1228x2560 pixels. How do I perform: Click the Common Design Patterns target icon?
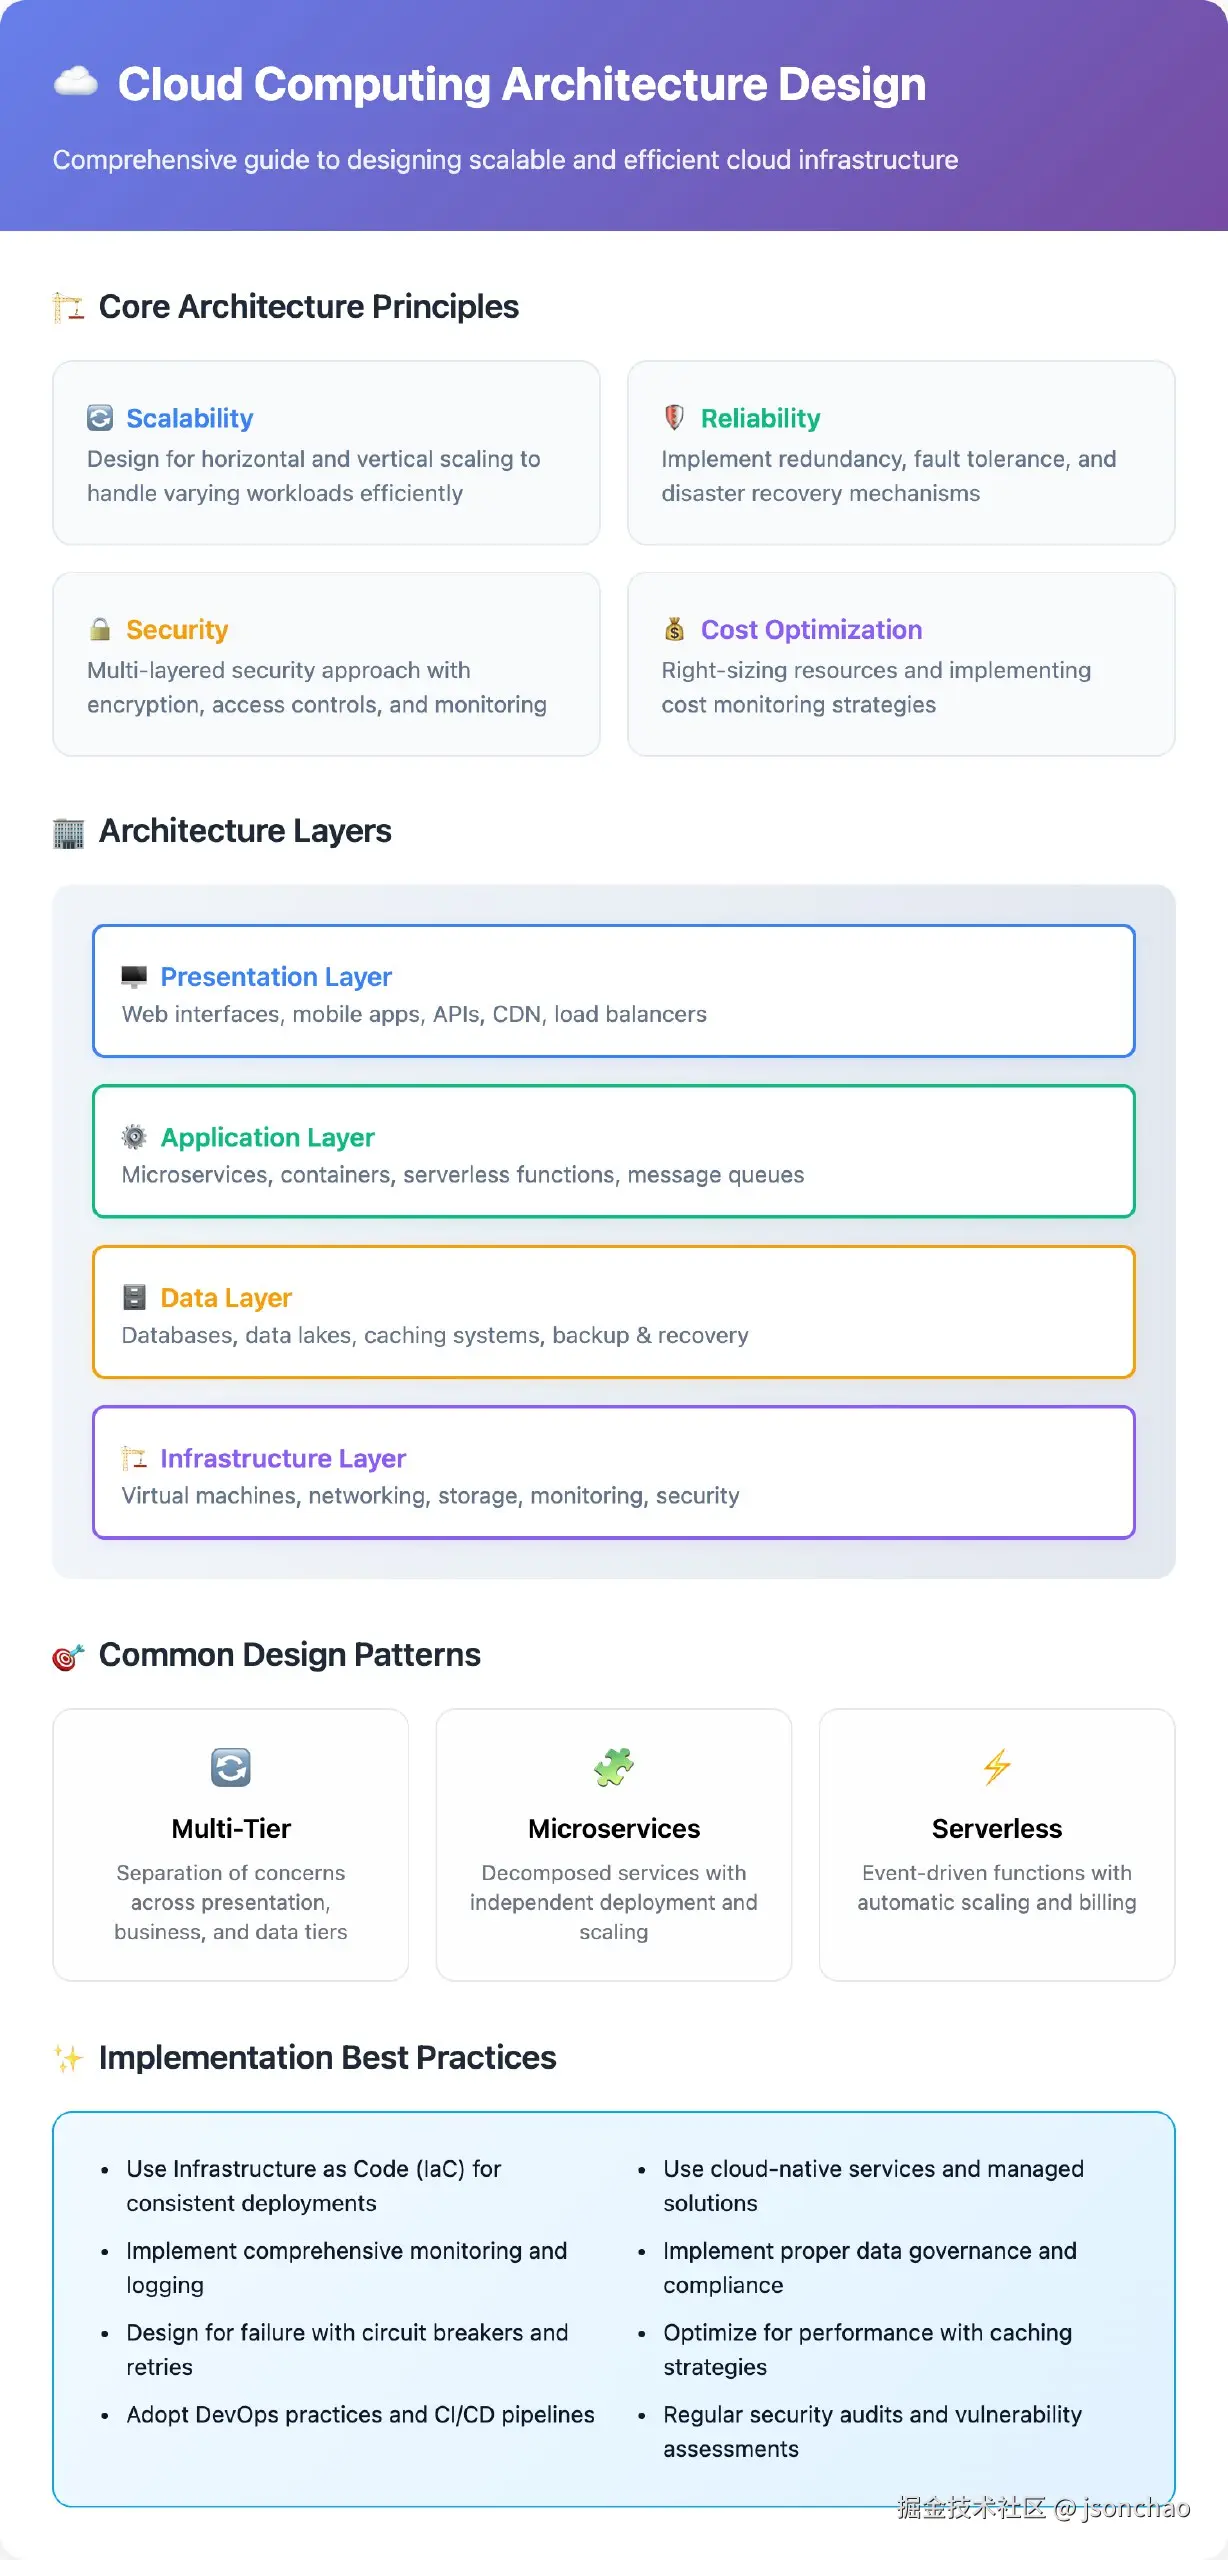coord(68,1656)
